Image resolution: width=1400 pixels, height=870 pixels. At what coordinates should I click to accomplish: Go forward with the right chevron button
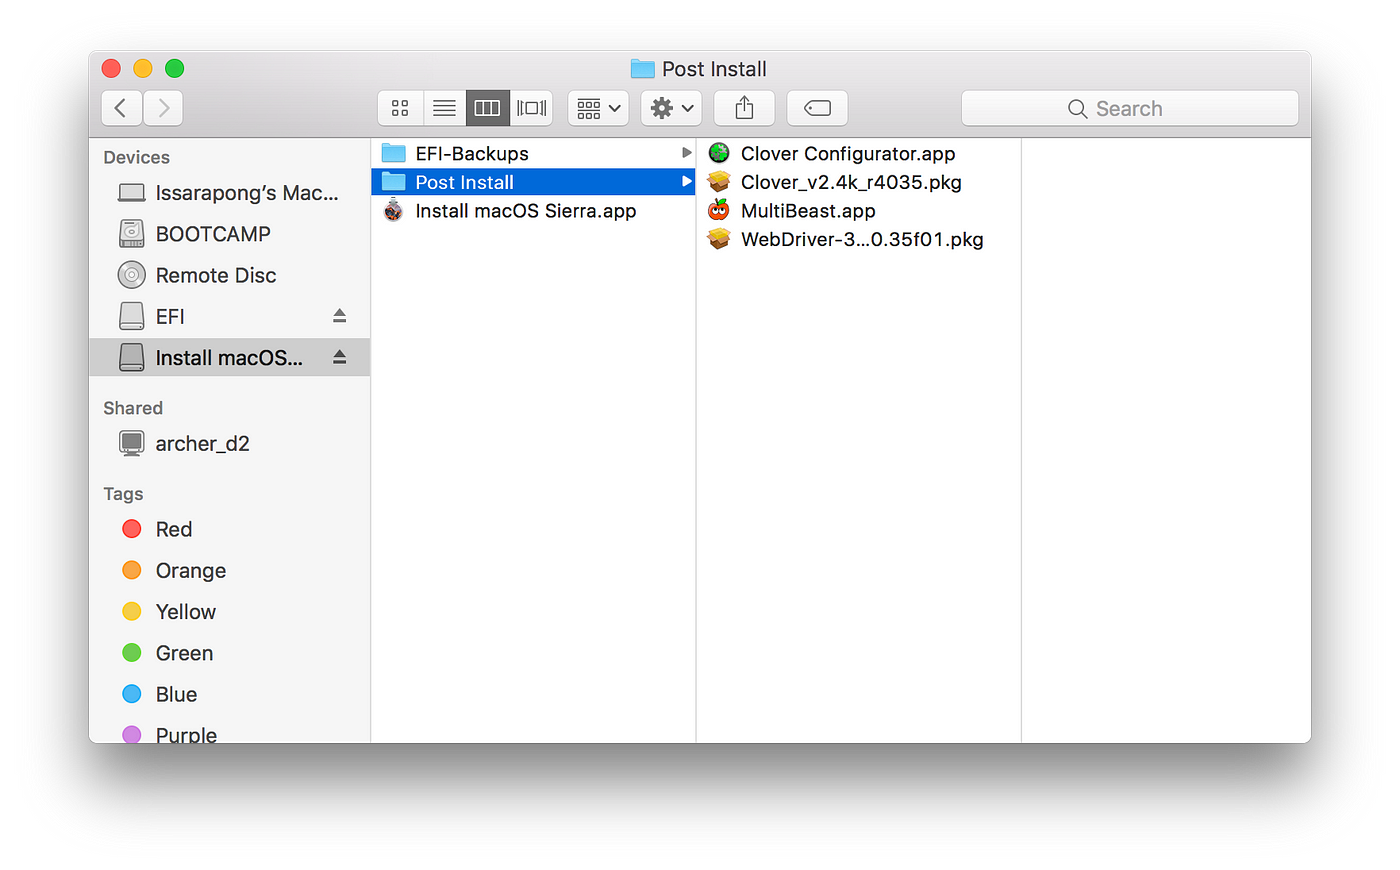163,108
